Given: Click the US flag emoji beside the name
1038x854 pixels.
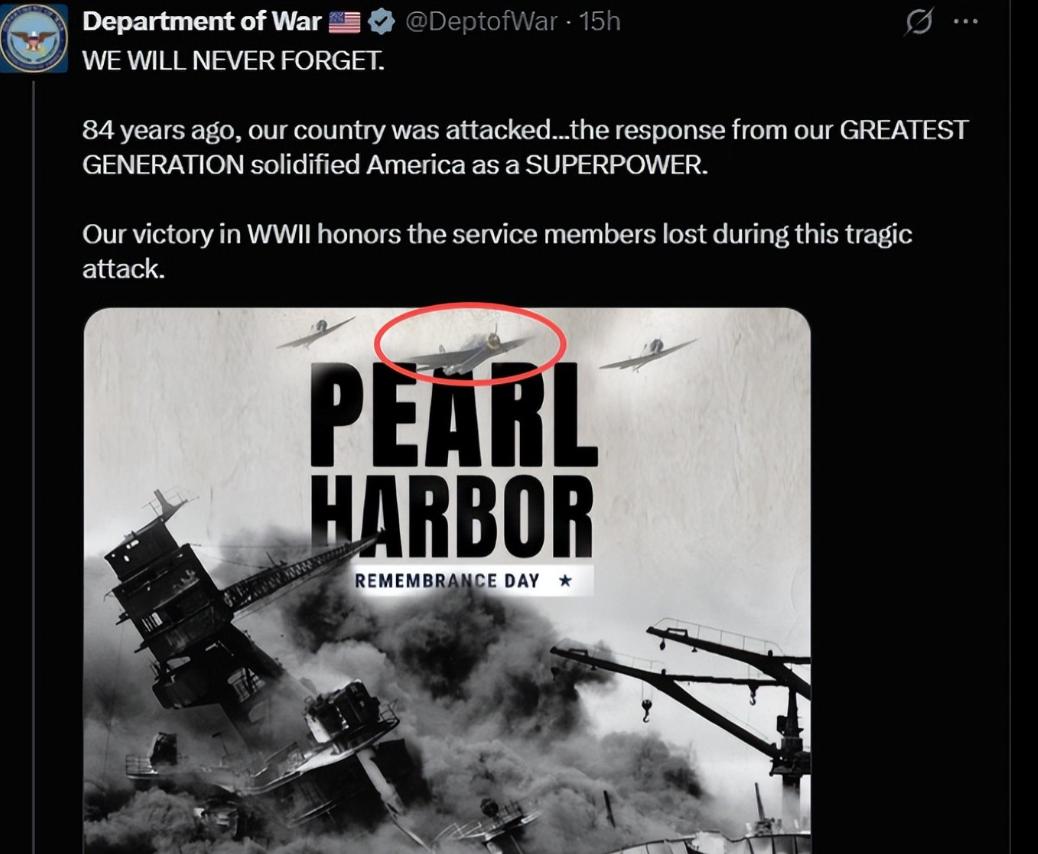Looking at the screenshot, I should (345, 22).
